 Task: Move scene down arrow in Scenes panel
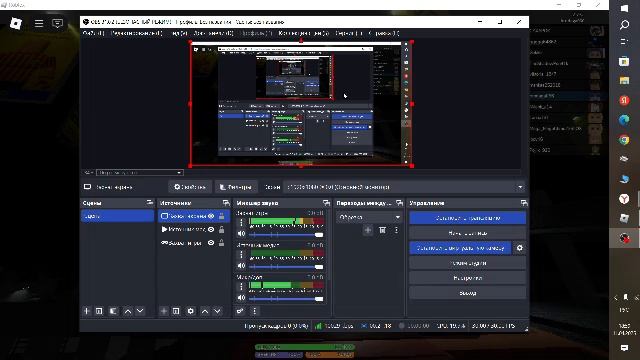(140, 311)
